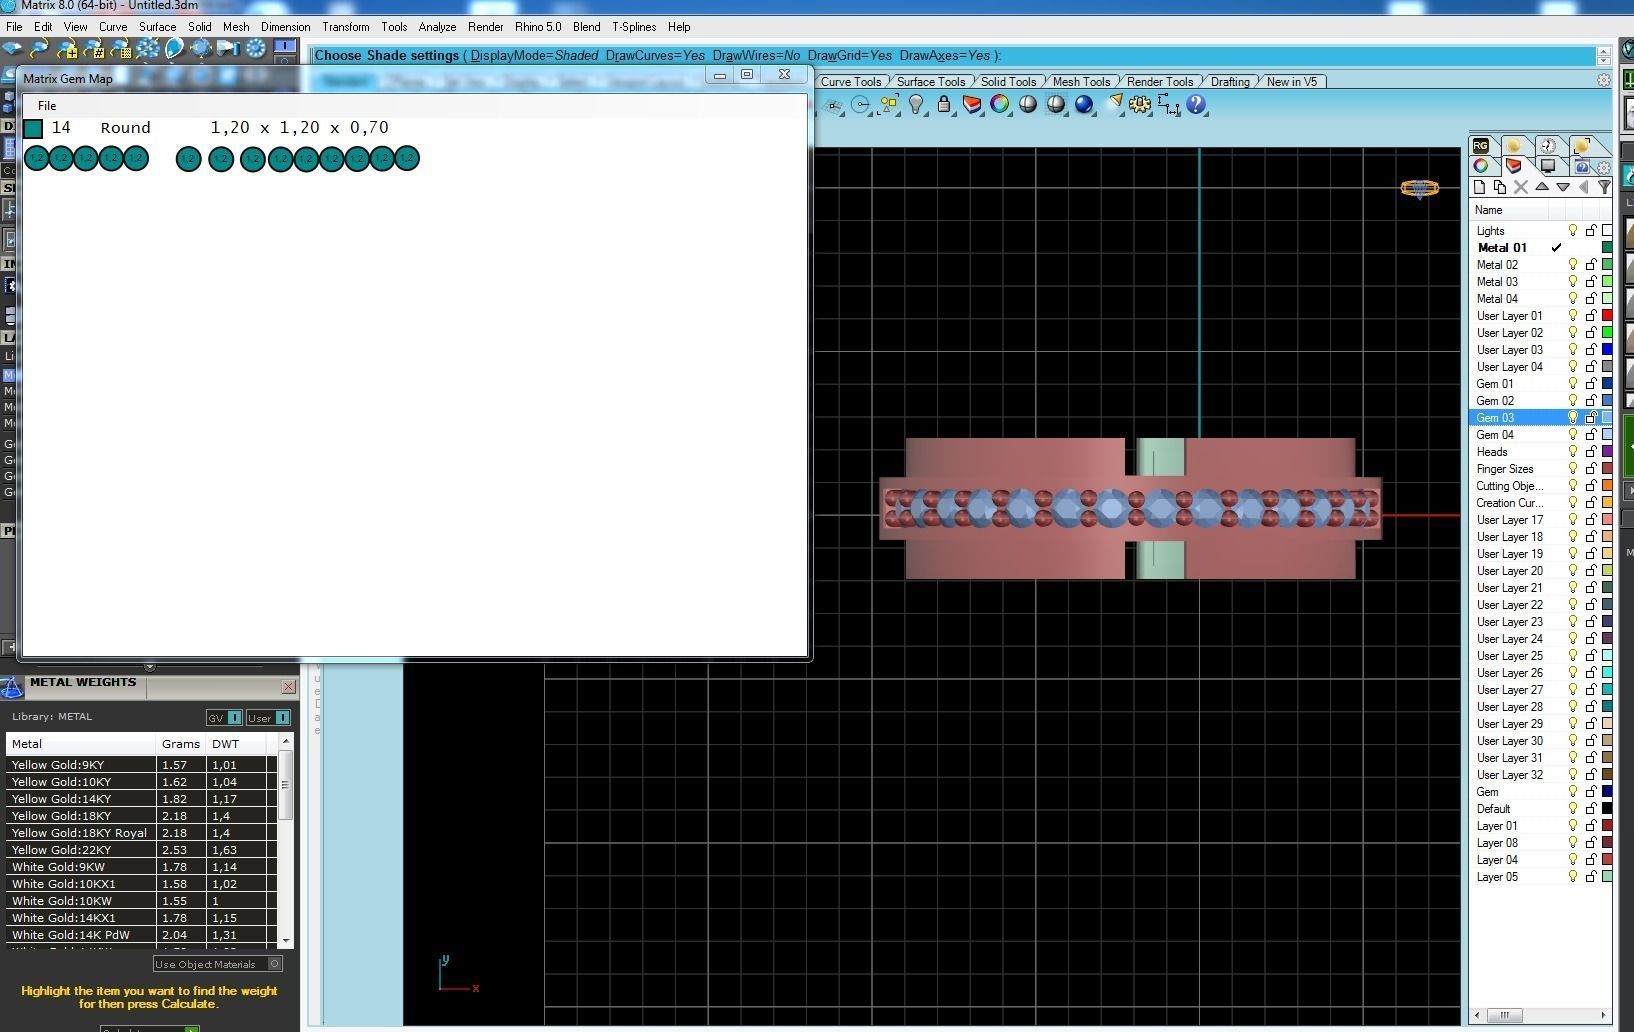Delete layer using the X icon

1521,187
